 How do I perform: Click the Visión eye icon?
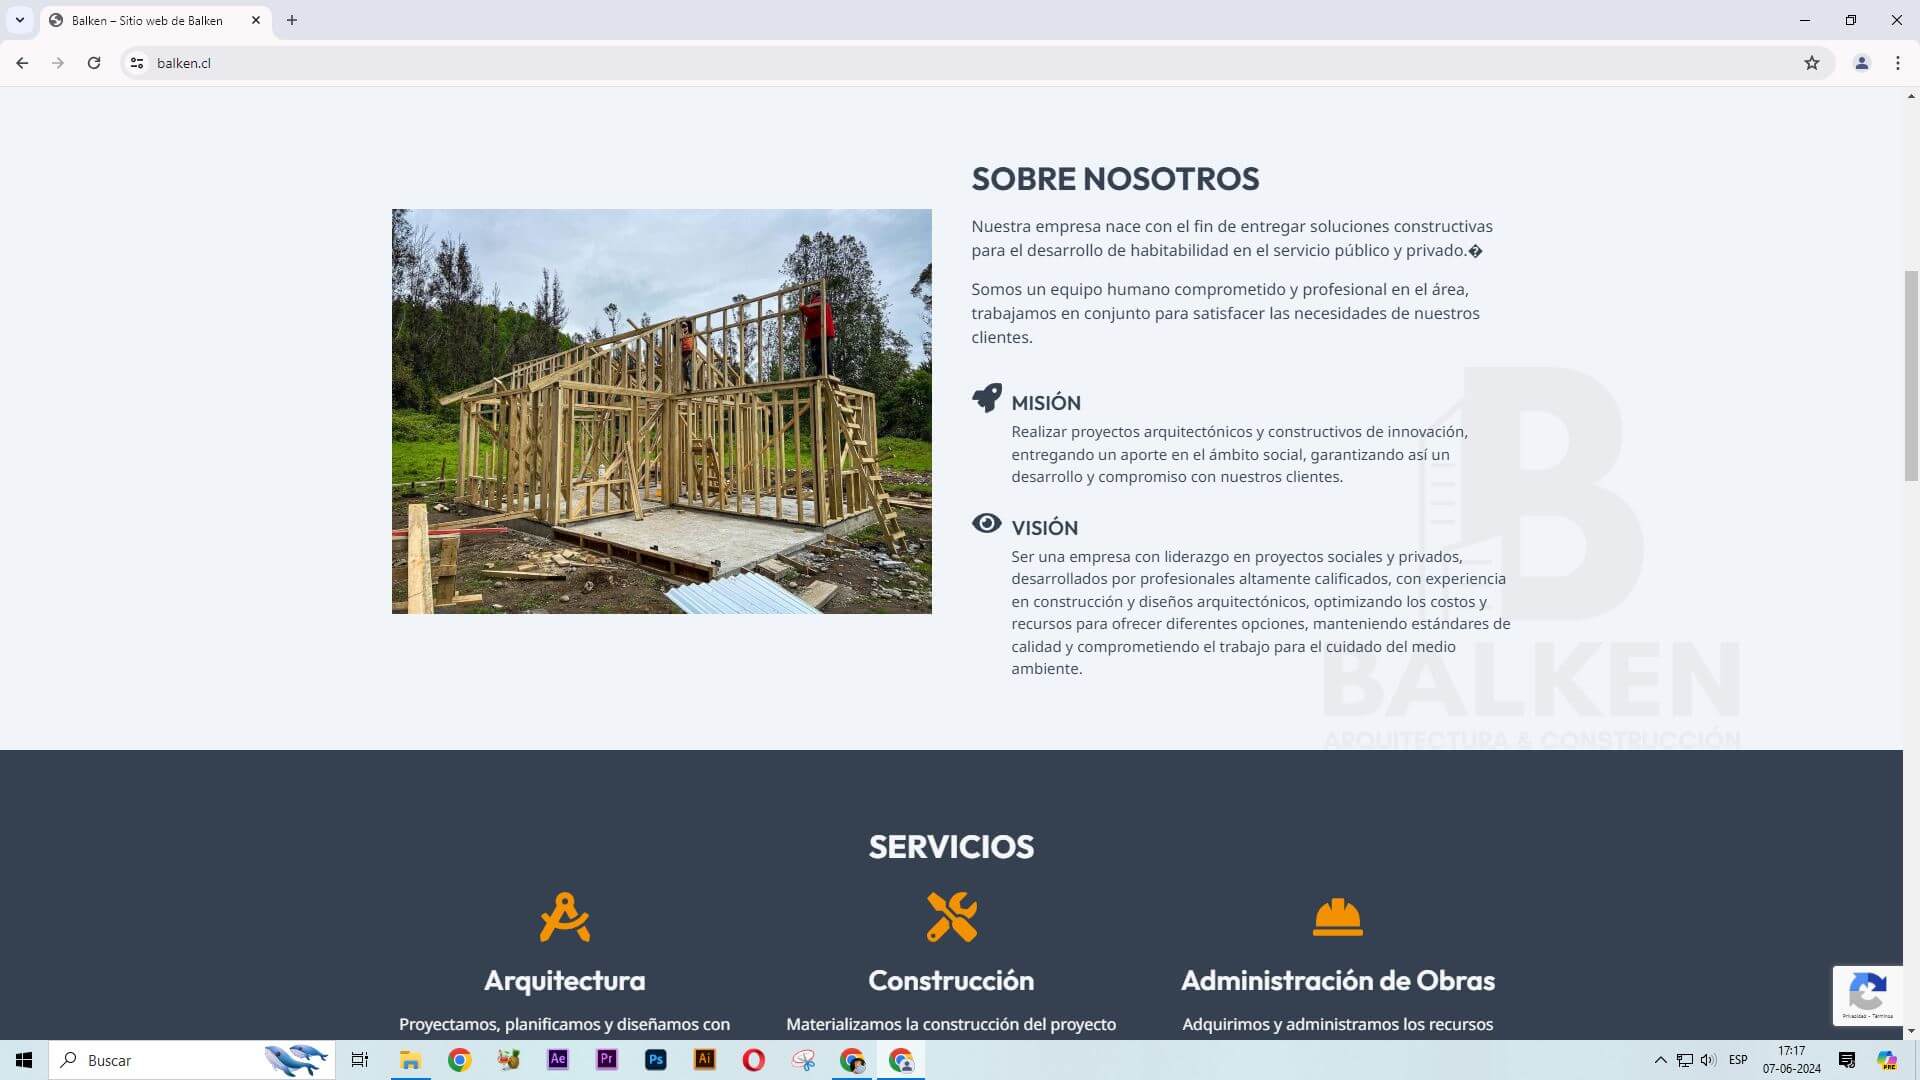(986, 524)
